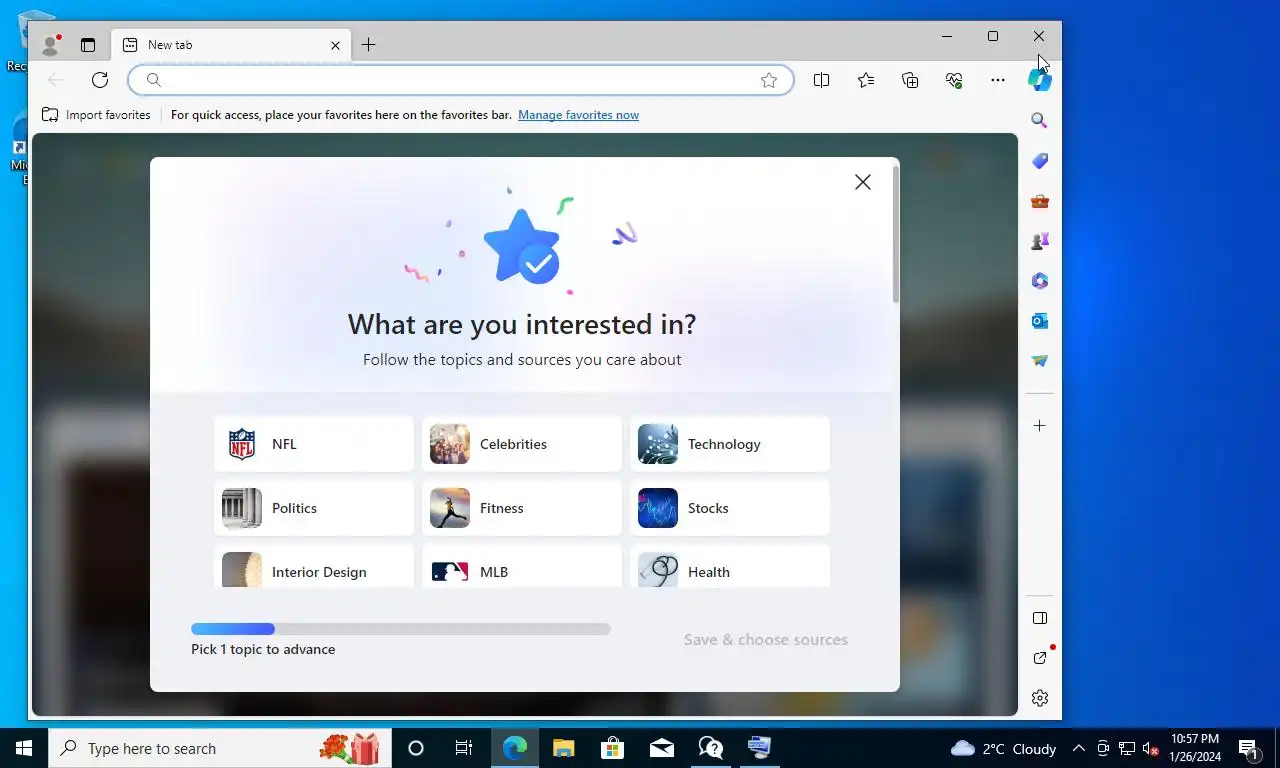Open sidebar Tools briefcase icon
The height and width of the screenshot is (768, 1280).
click(x=1040, y=201)
